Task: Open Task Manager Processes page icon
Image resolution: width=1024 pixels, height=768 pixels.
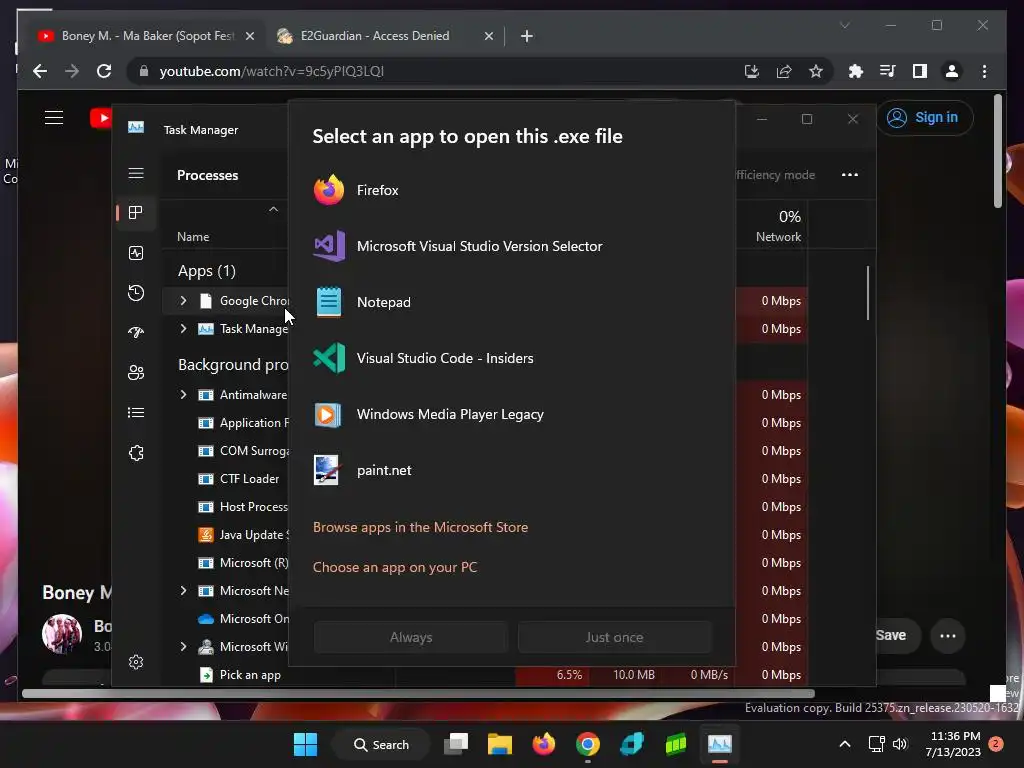Action: tap(136, 212)
